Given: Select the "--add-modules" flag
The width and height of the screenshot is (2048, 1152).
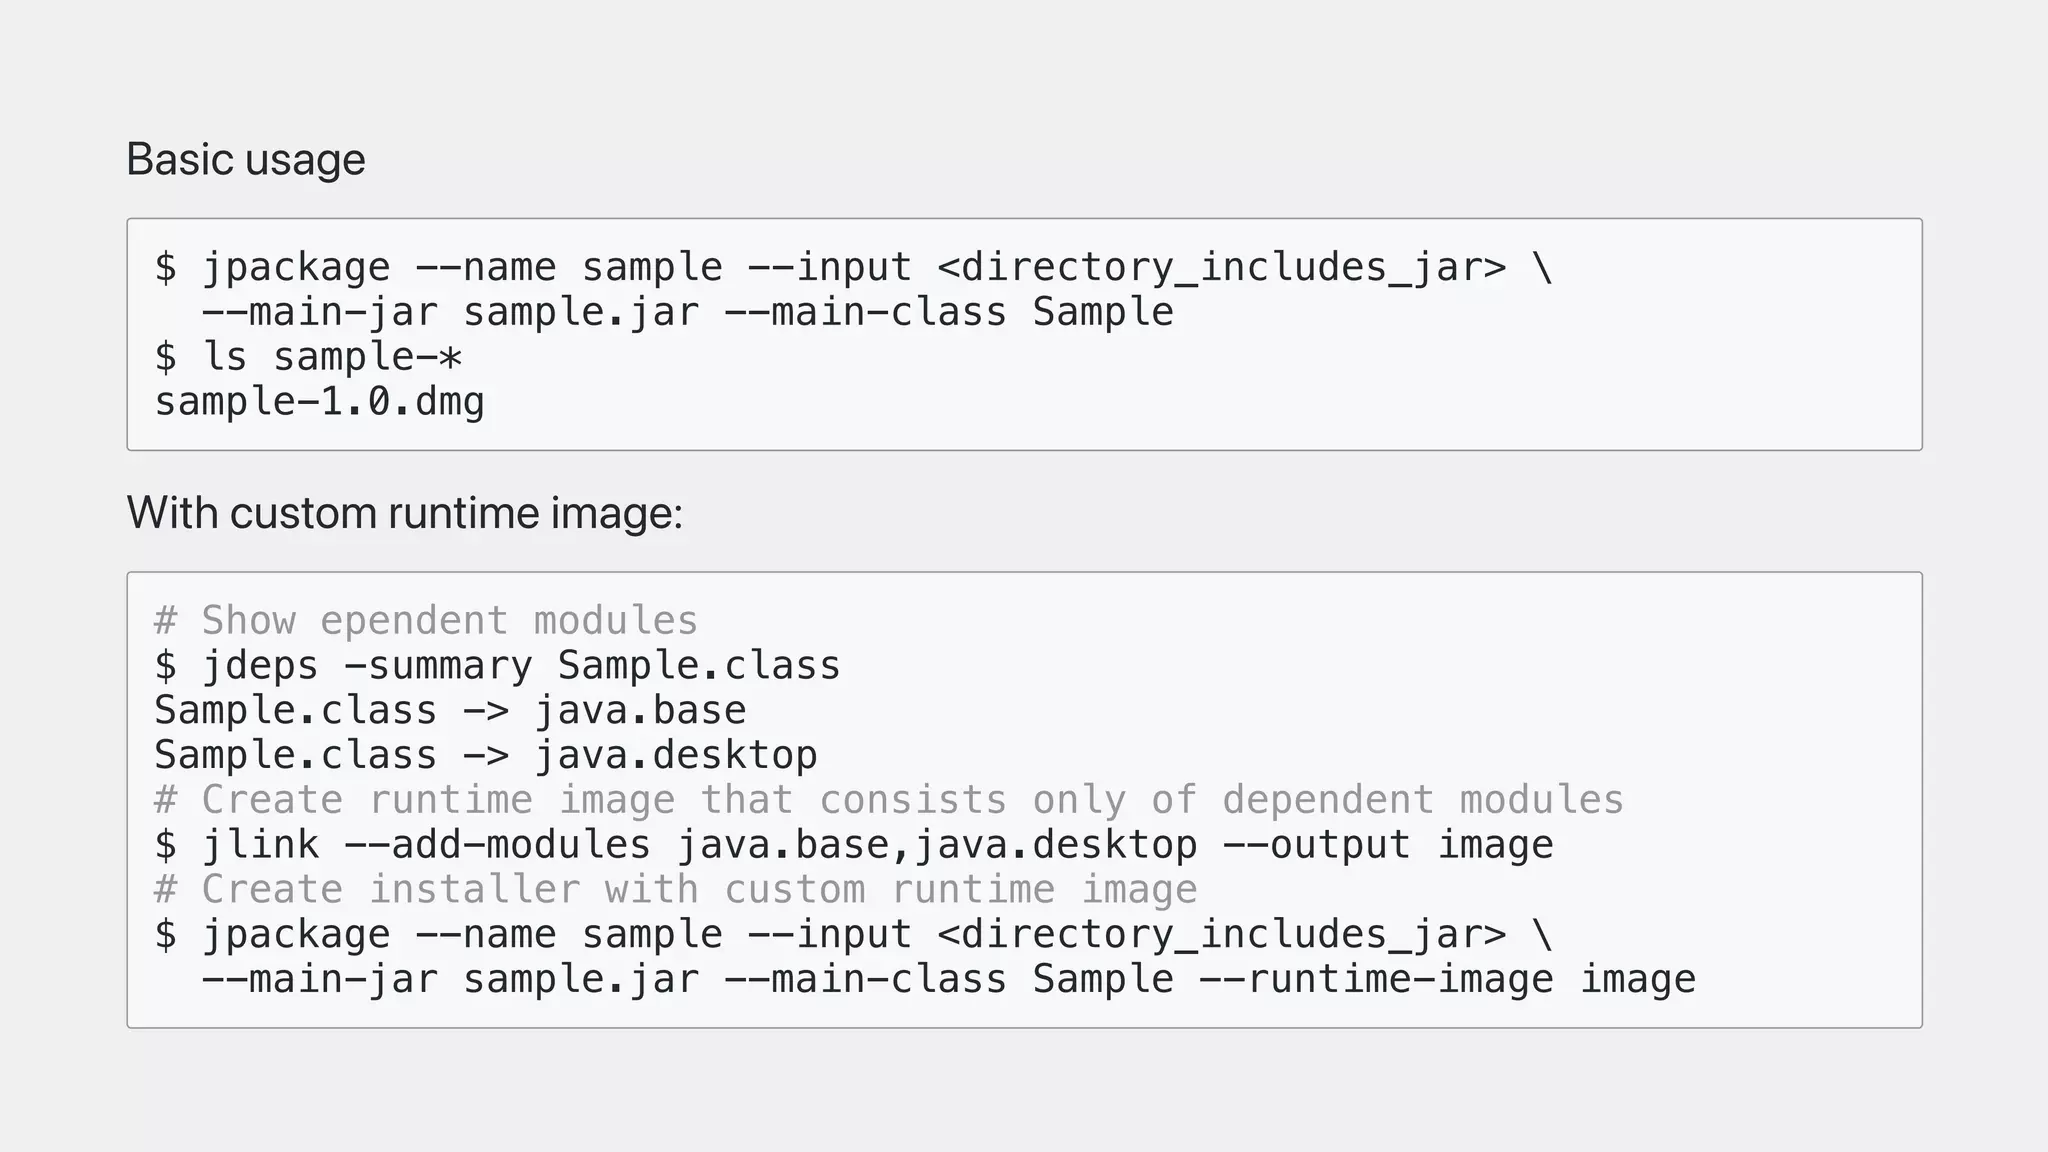Looking at the screenshot, I should coord(497,845).
